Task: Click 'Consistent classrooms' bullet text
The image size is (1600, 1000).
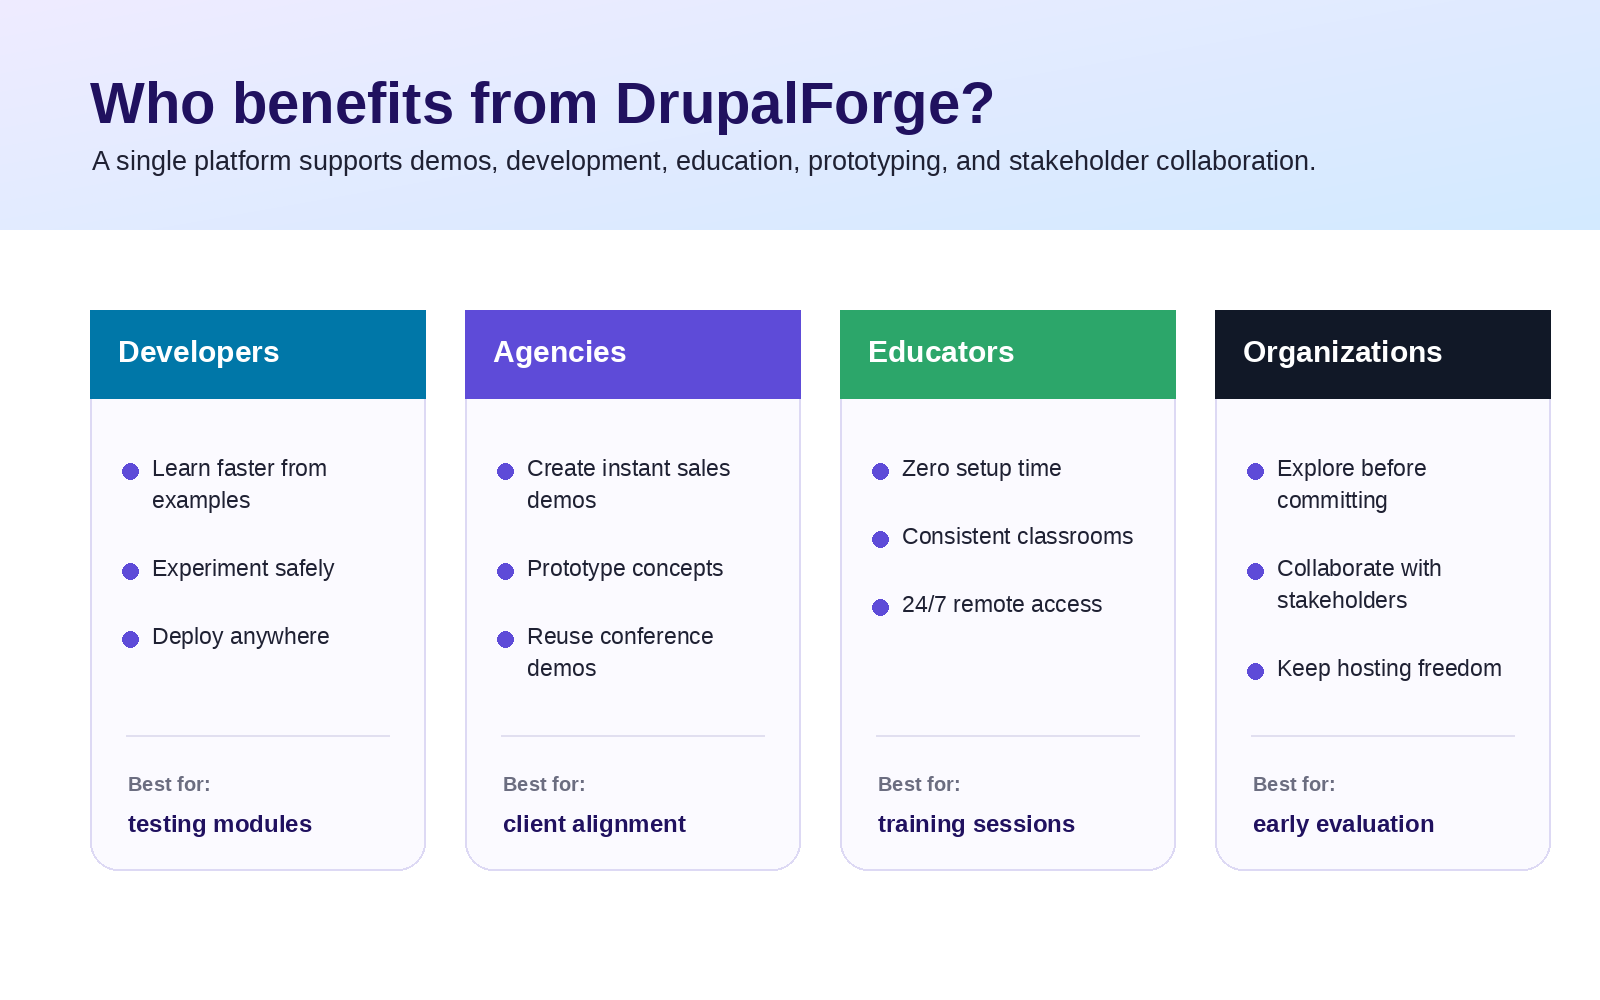Action: tap(1017, 536)
